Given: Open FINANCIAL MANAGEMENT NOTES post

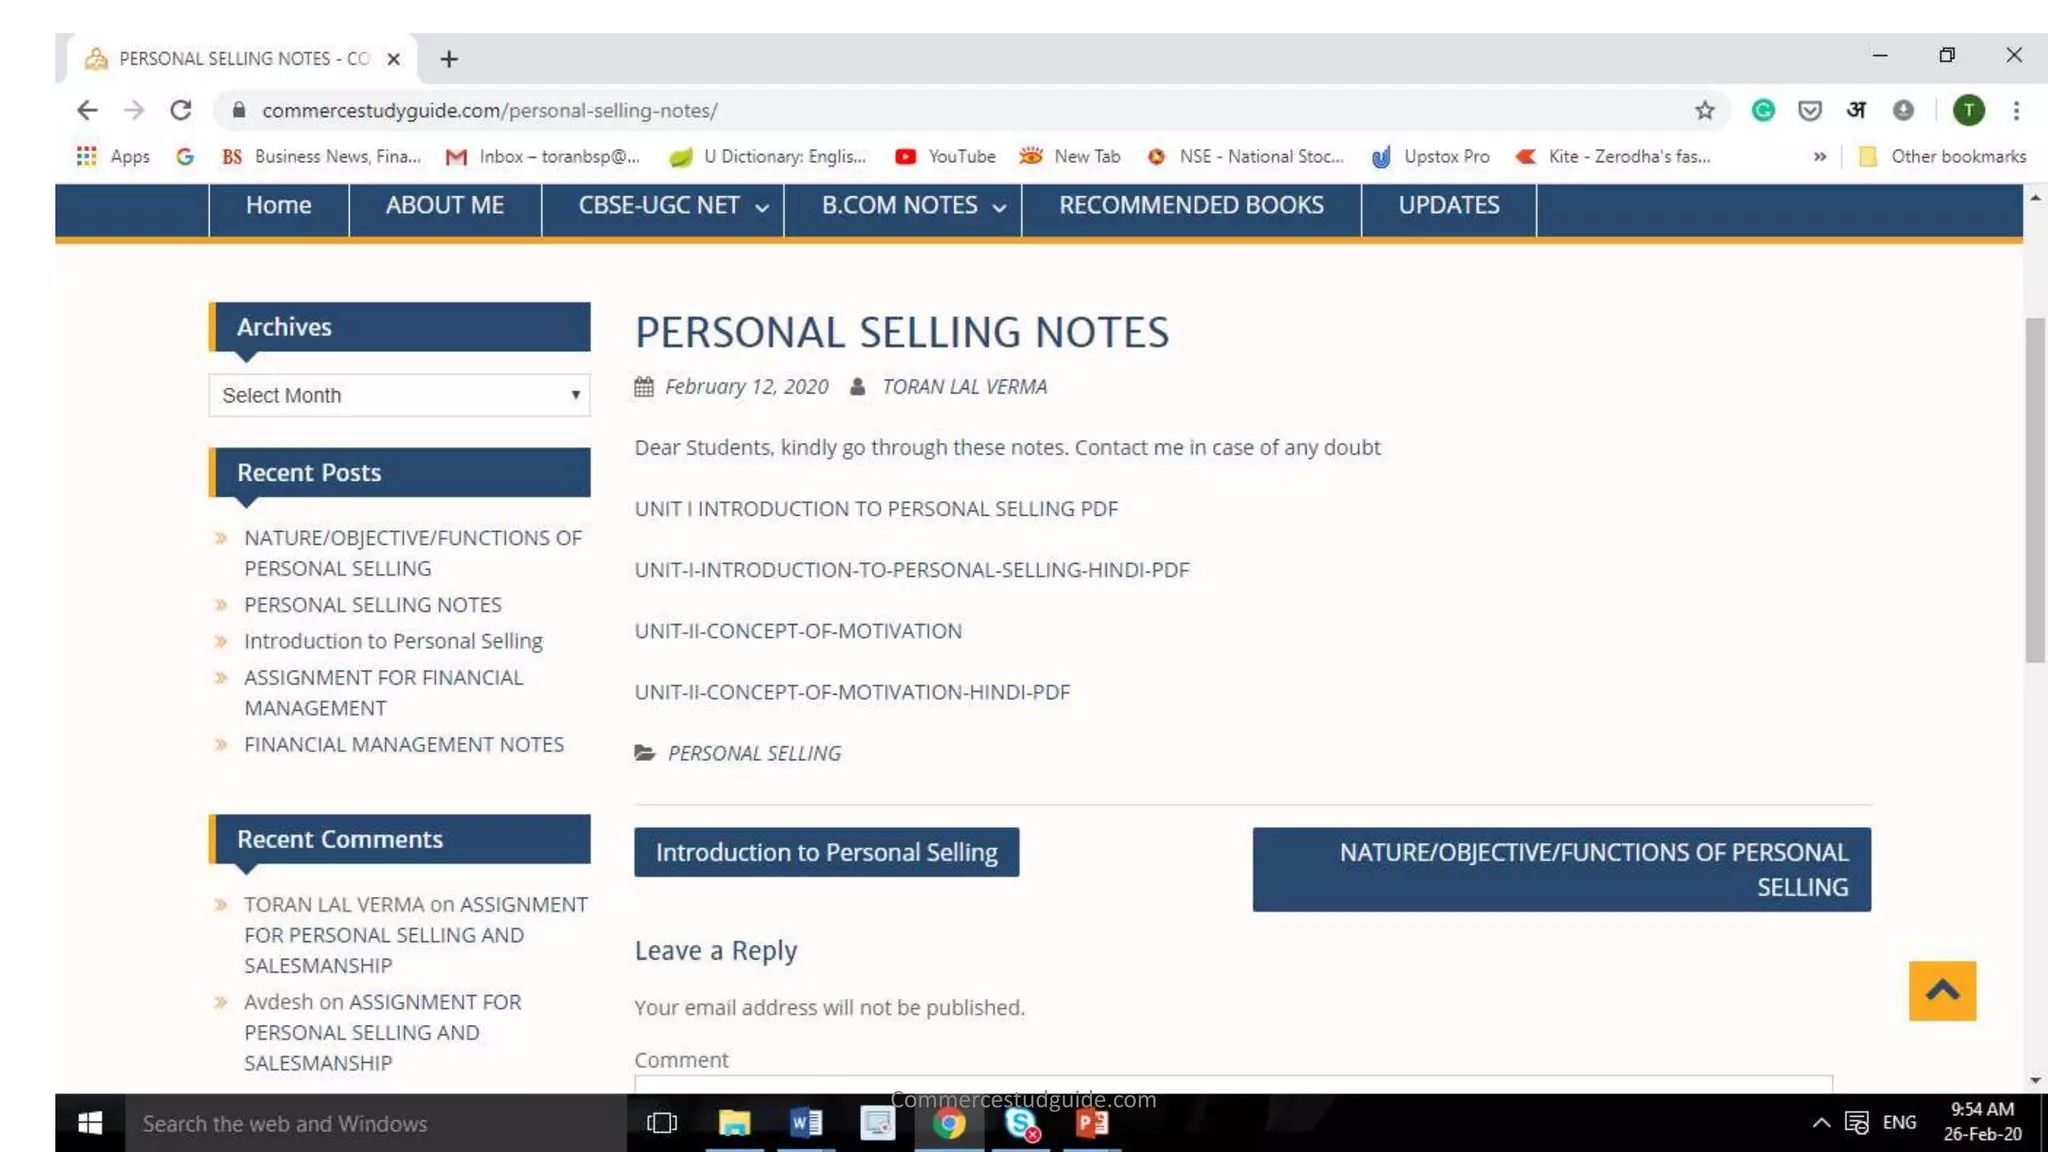Looking at the screenshot, I should point(404,745).
